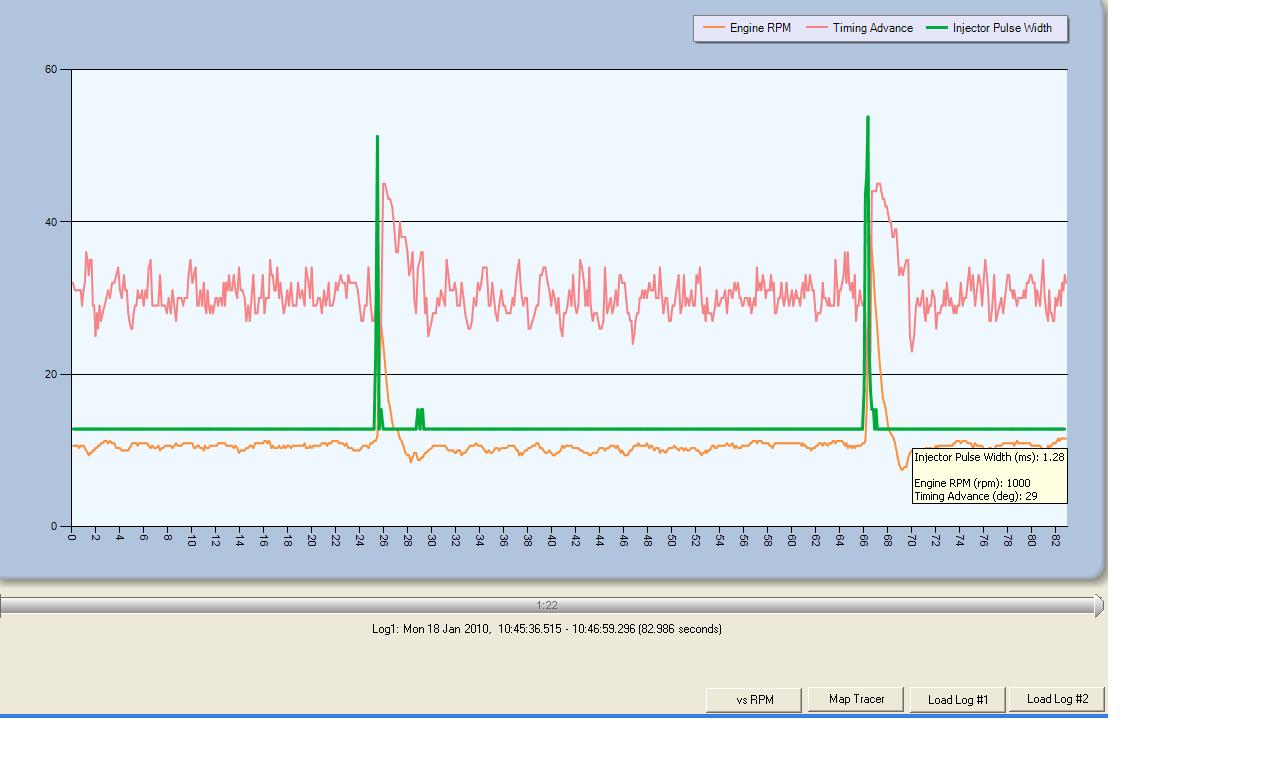The image size is (1280, 770).
Task: Click the timeline slider bar labeled 1:22
Action: 547,605
